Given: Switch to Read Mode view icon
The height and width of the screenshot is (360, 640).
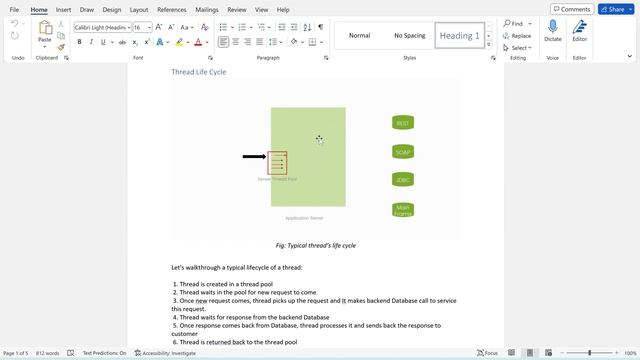Looking at the screenshot, I should tap(511, 353).
